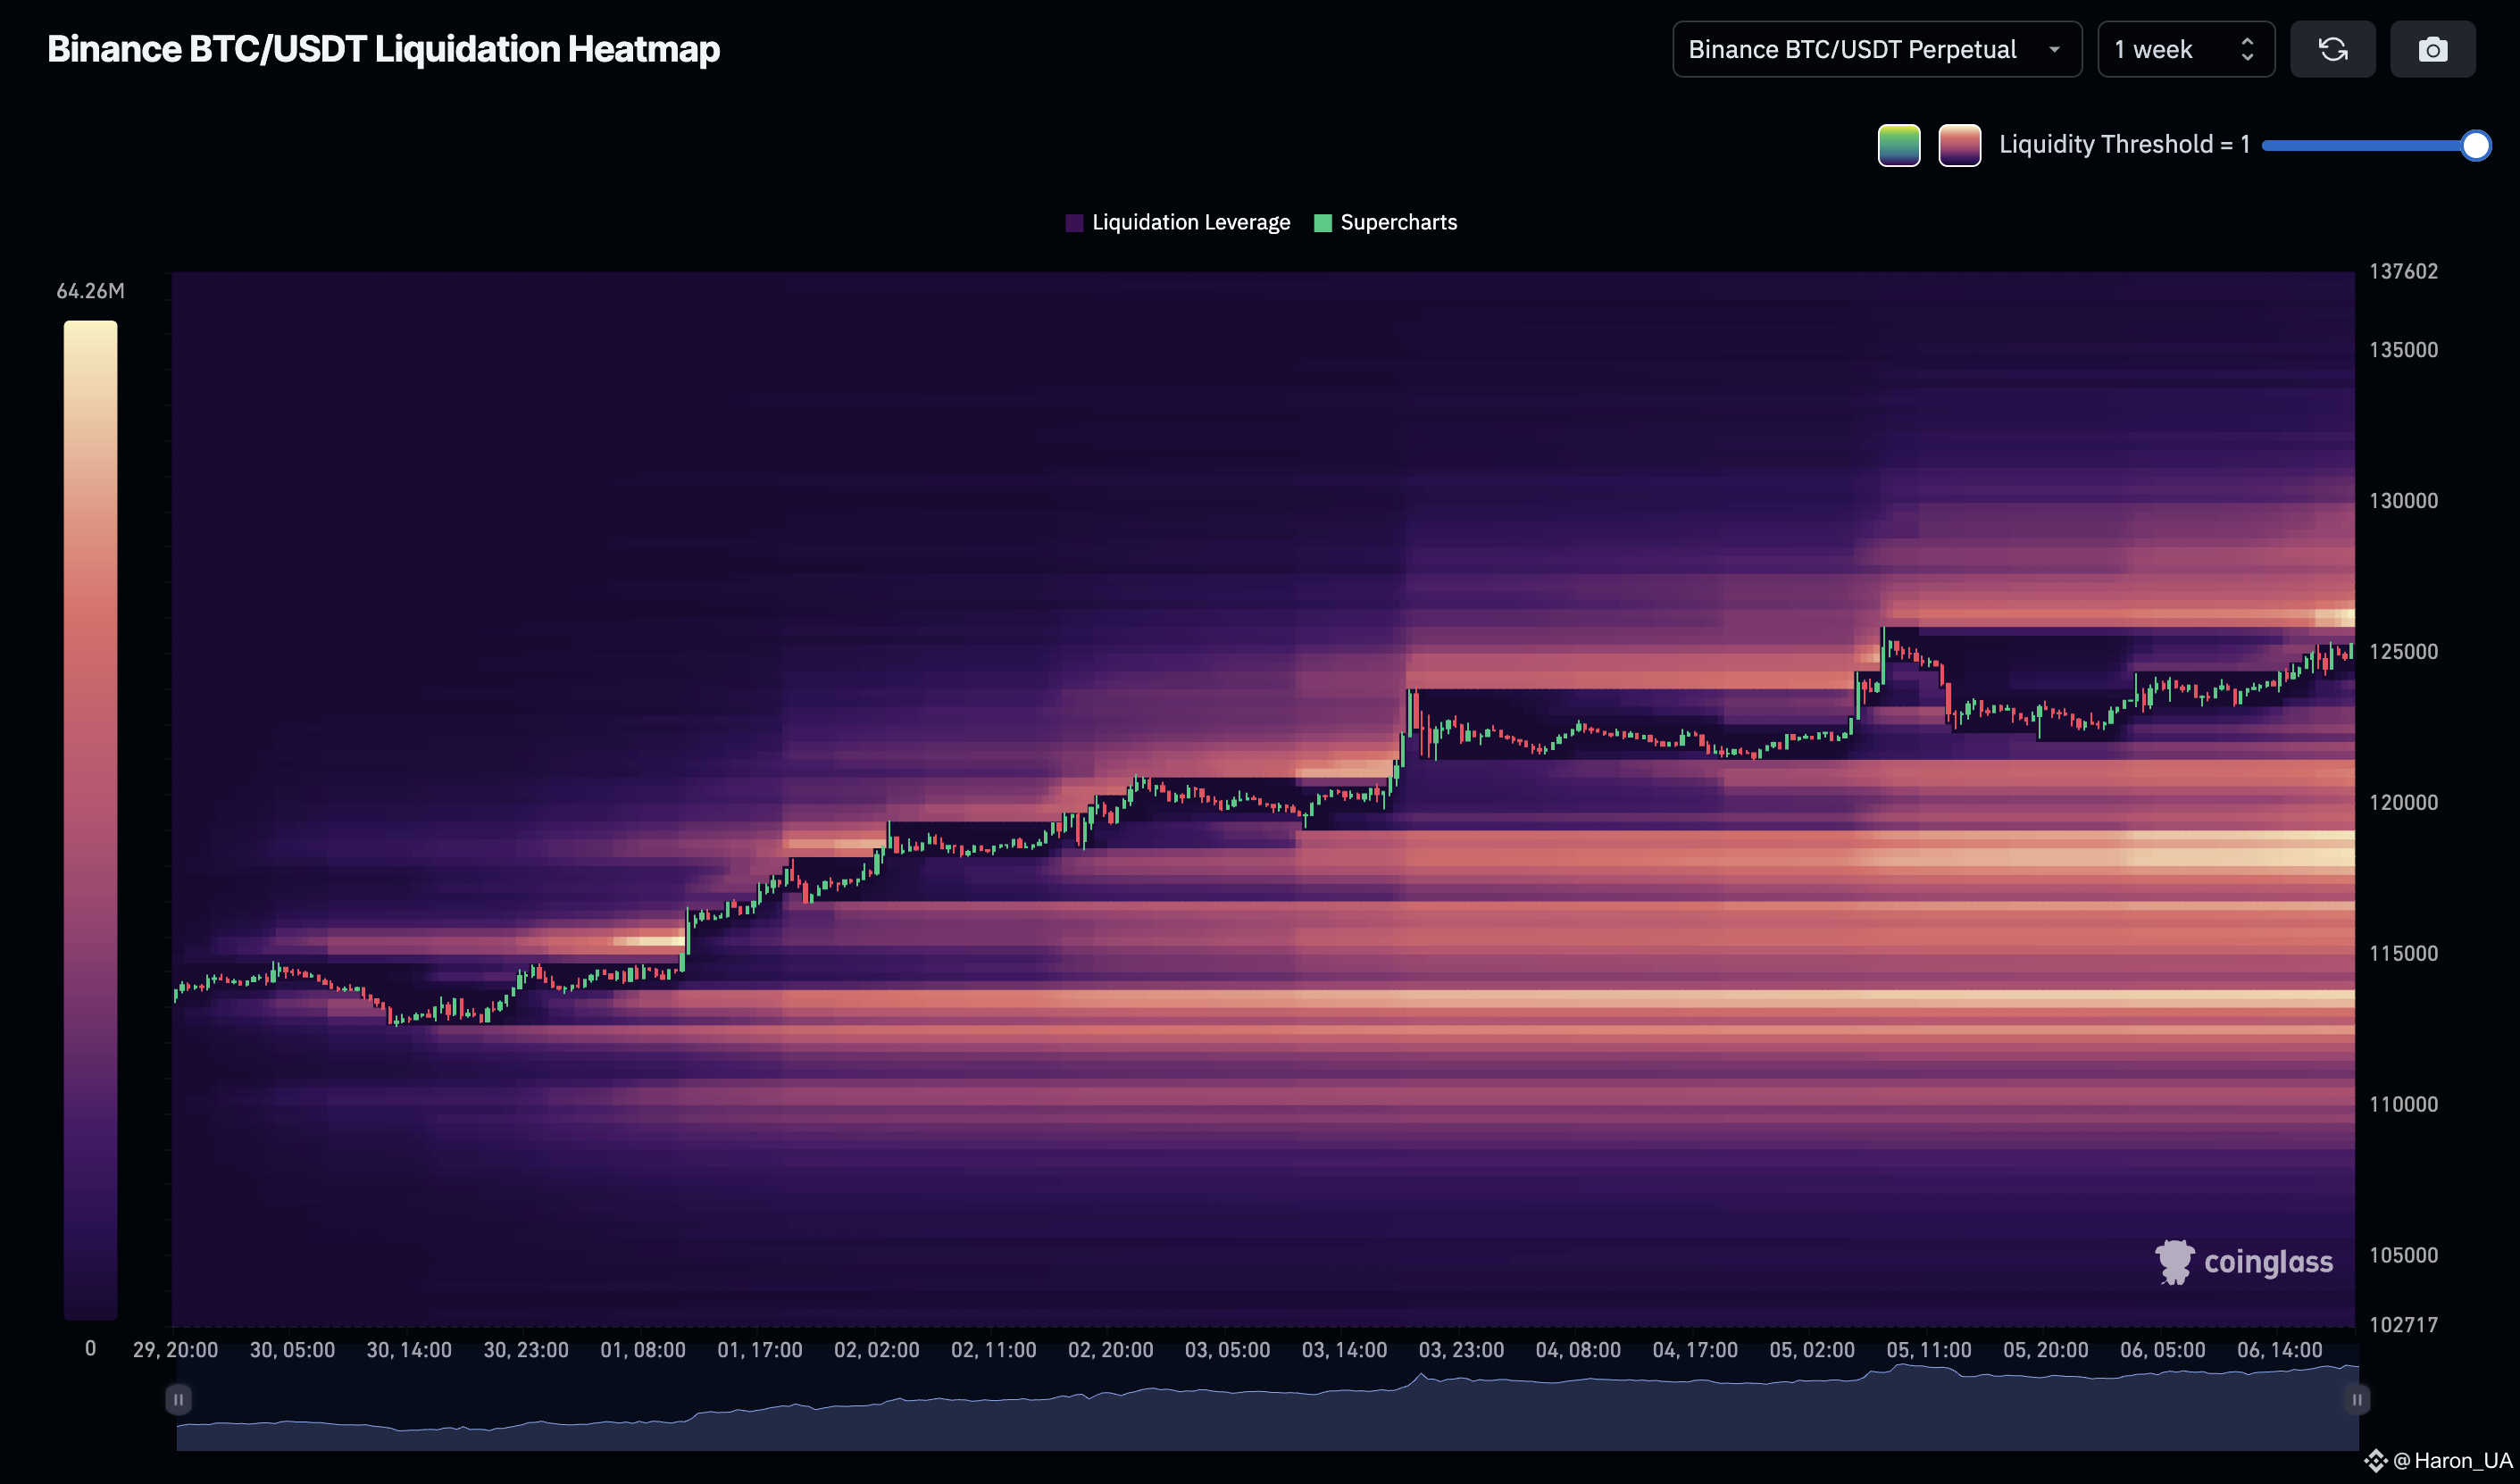2520x1484 pixels.
Task: Click the 110000 price axis label
Action: (x=2403, y=1105)
